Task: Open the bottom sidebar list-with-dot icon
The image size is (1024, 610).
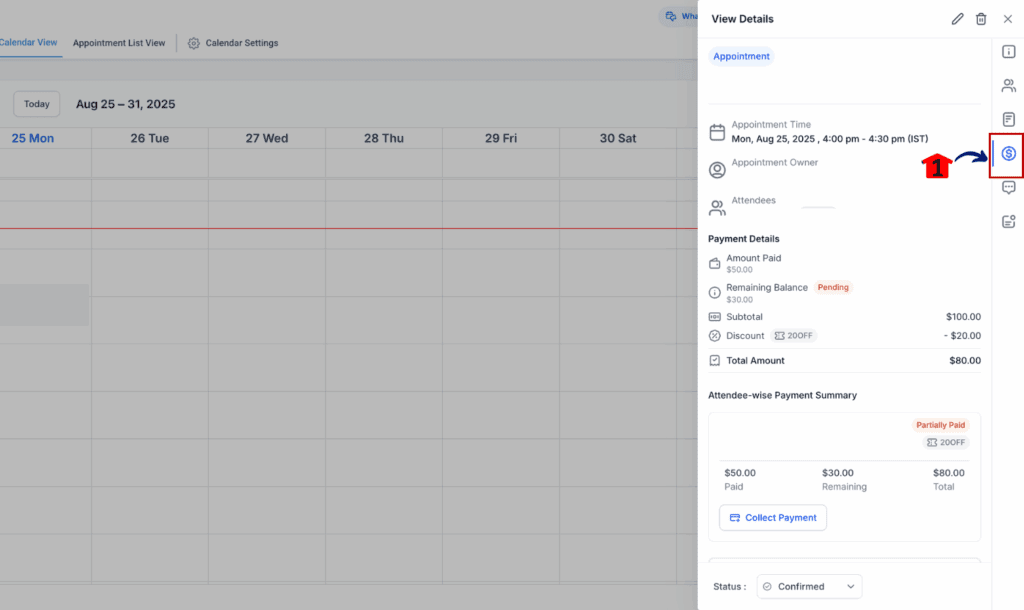Action: (x=1008, y=221)
